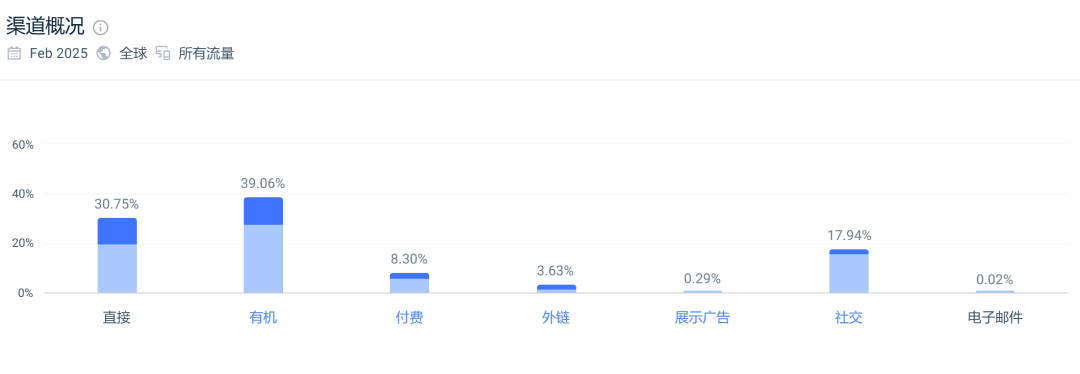Click the 付费 bar showing 8.30%
The height and width of the screenshot is (374, 1080).
pyautogui.click(x=409, y=283)
